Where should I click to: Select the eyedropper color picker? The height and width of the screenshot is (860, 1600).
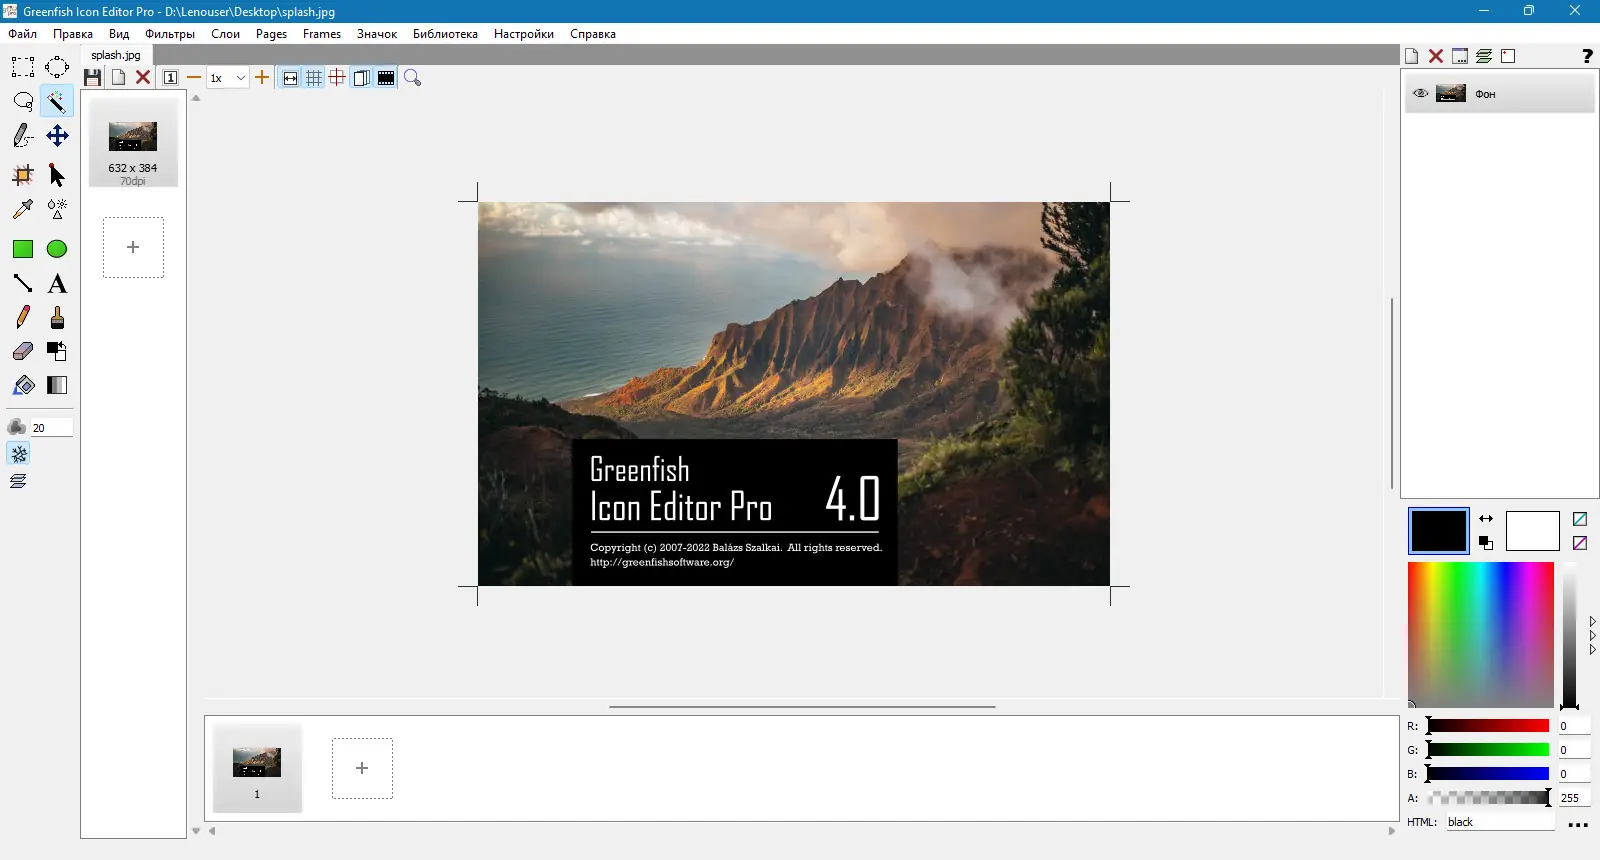coord(23,209)
